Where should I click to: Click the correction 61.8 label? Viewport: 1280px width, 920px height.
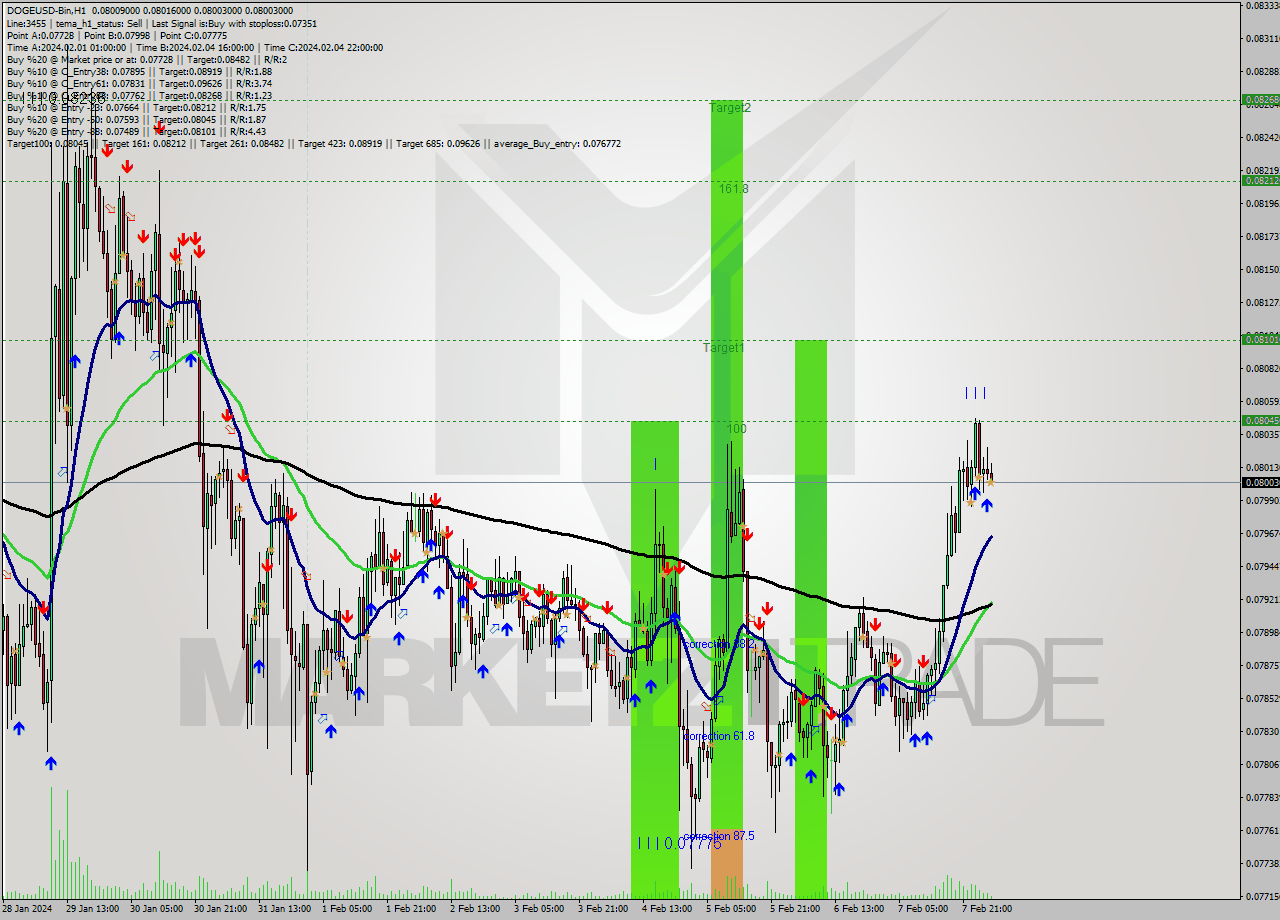pos(719,736)
